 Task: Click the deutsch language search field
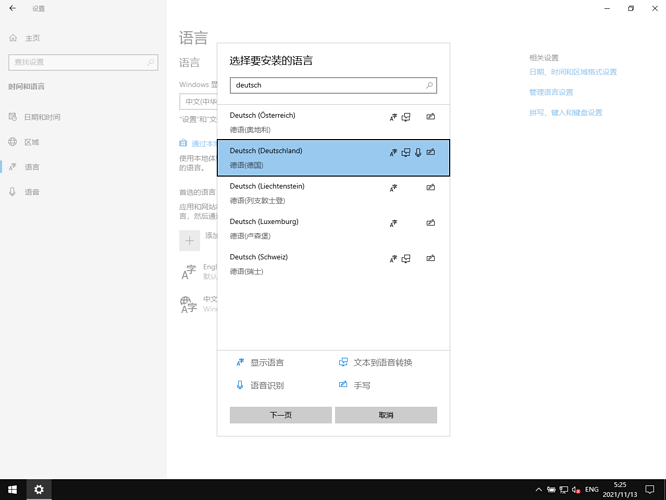point(325,86)
